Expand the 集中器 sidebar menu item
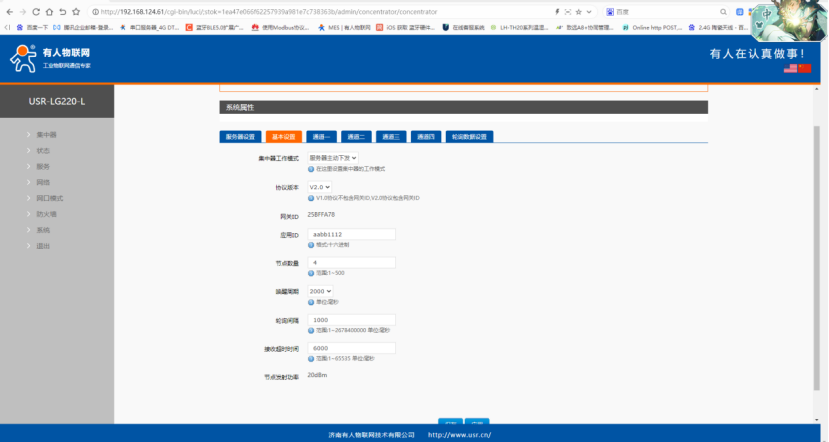The image size is (829, 442). point(46,134)
